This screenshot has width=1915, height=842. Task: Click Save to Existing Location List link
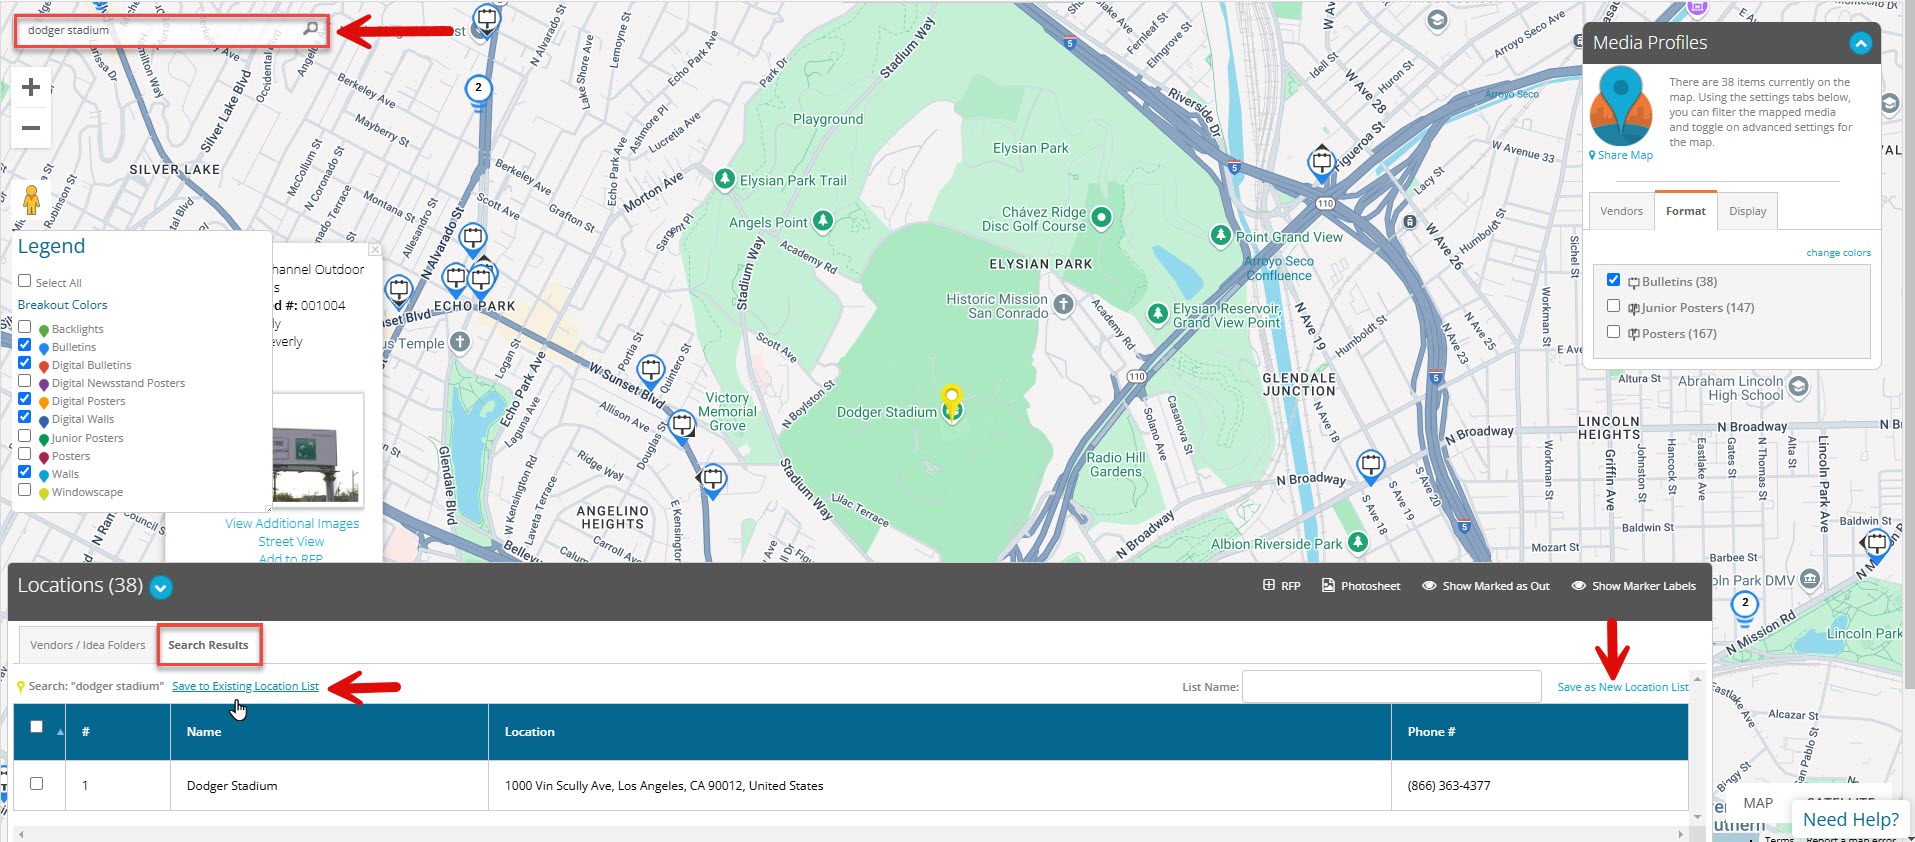[x=245, y=686]
